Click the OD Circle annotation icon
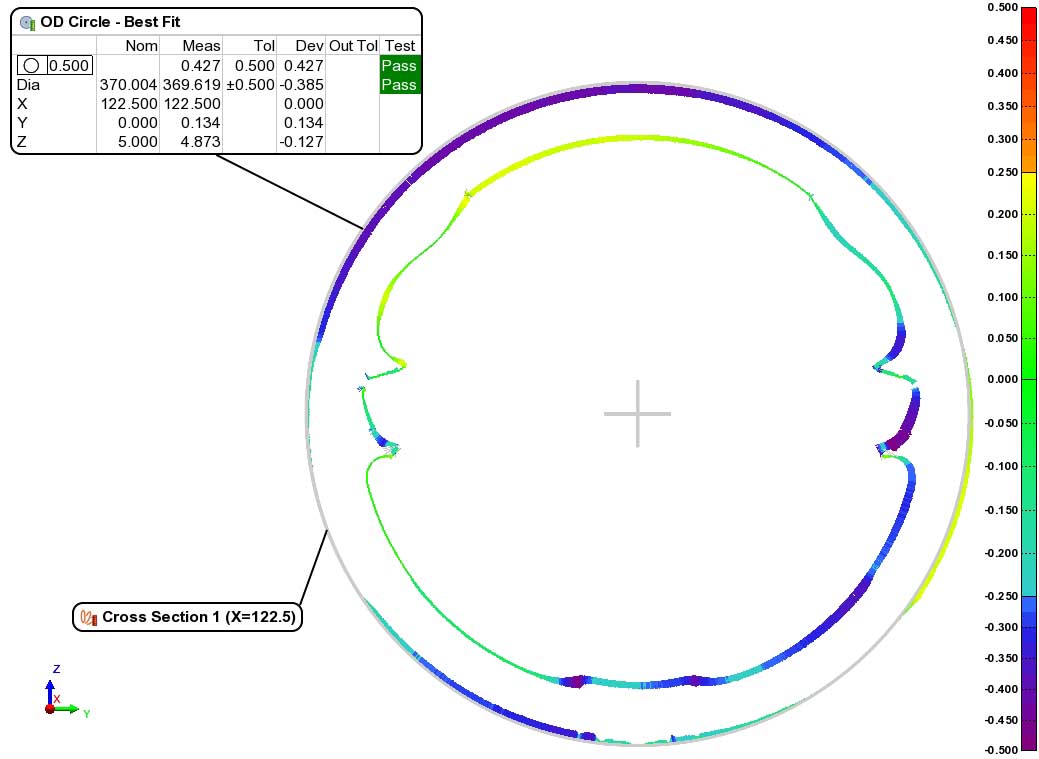Viewport: 1039px width, 759px height. (28, 23)
